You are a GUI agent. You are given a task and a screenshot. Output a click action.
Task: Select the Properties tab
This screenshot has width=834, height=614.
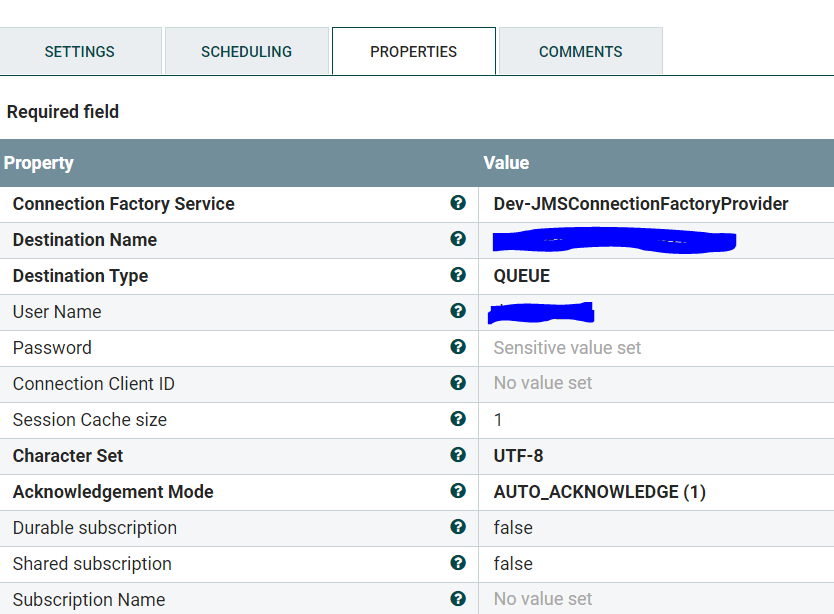[x=413, y=52]
